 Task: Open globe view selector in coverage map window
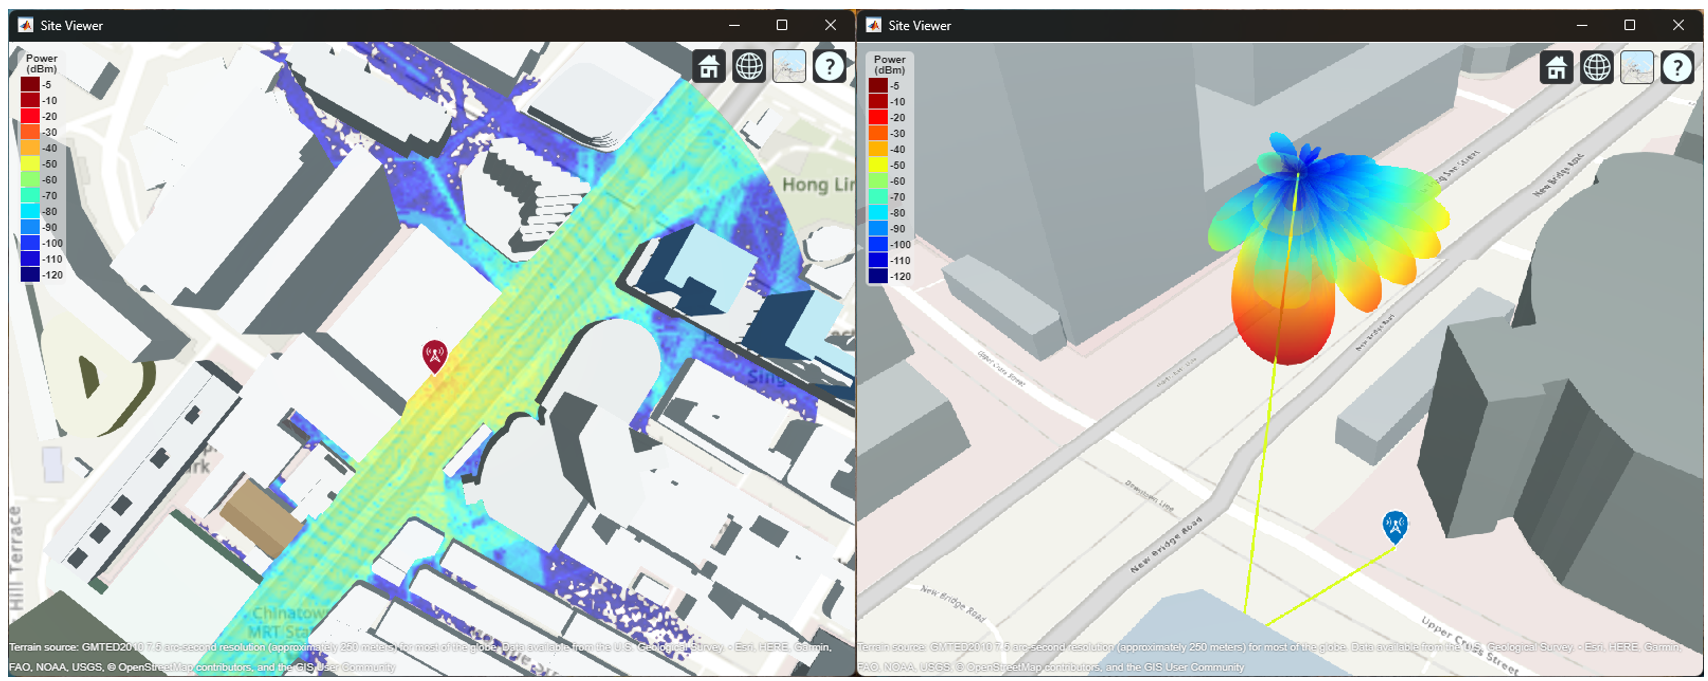pyautogui.click(x=749, y=67)
